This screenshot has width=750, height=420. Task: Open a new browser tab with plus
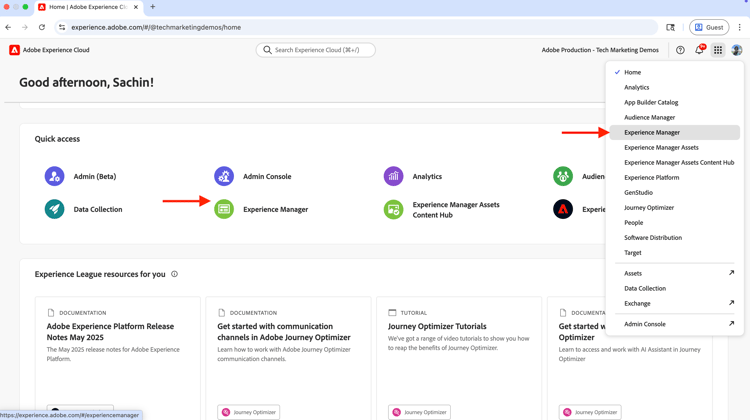pos(153,7)
